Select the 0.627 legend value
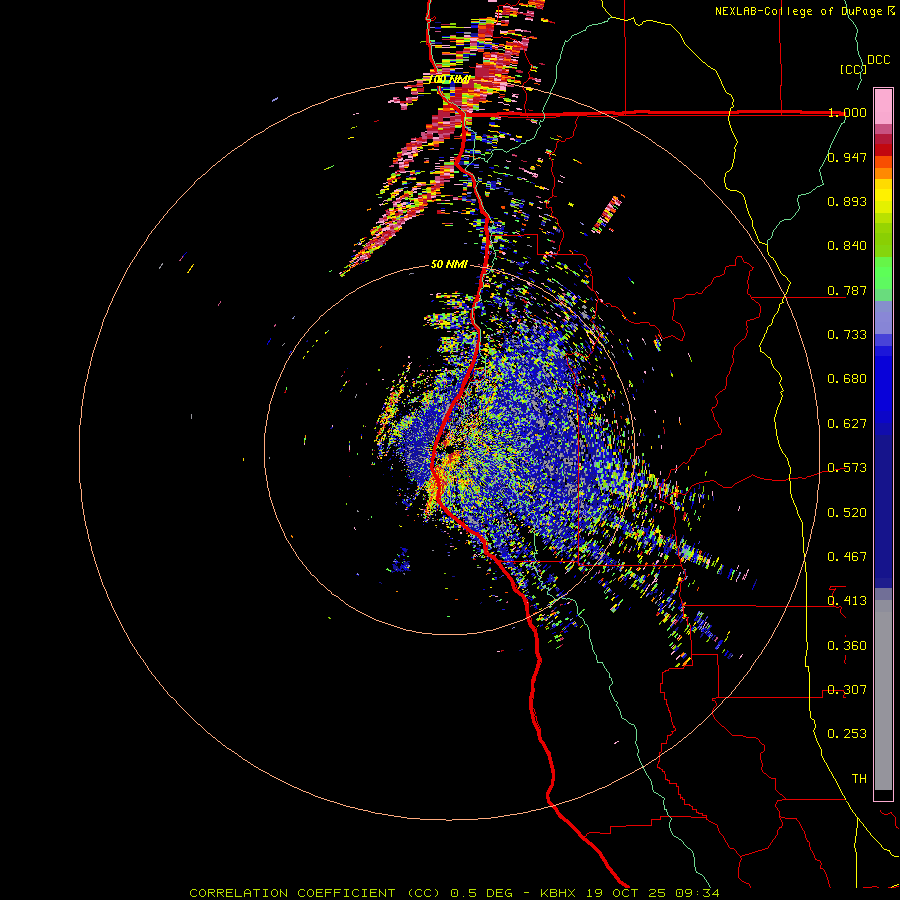 847,424
